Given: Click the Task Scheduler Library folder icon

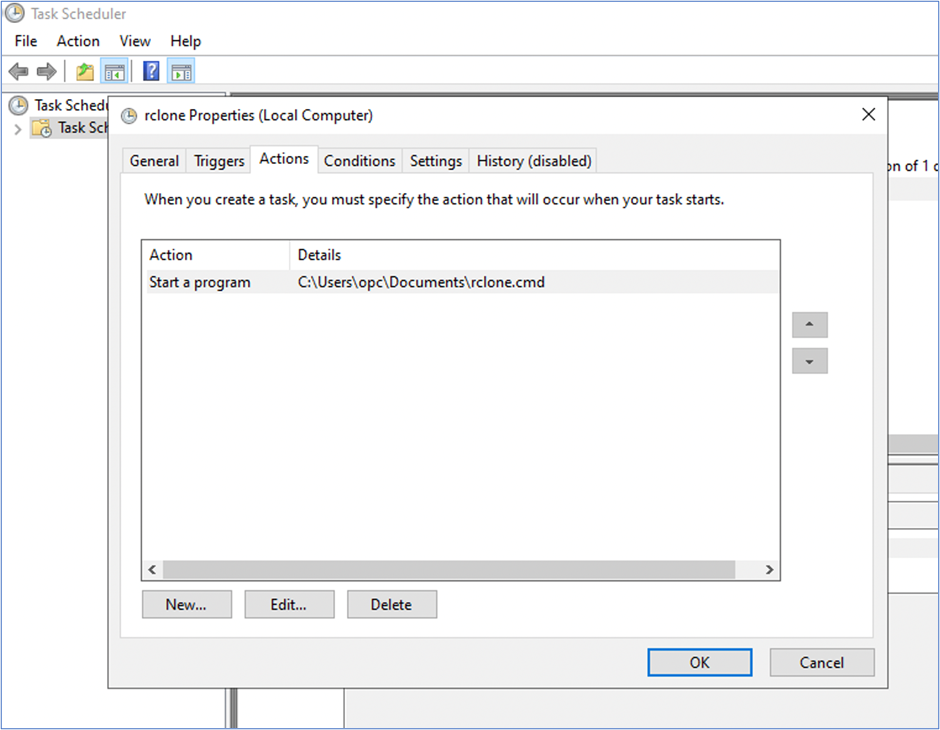Looking at the screenshot, I should click(41, 128).
